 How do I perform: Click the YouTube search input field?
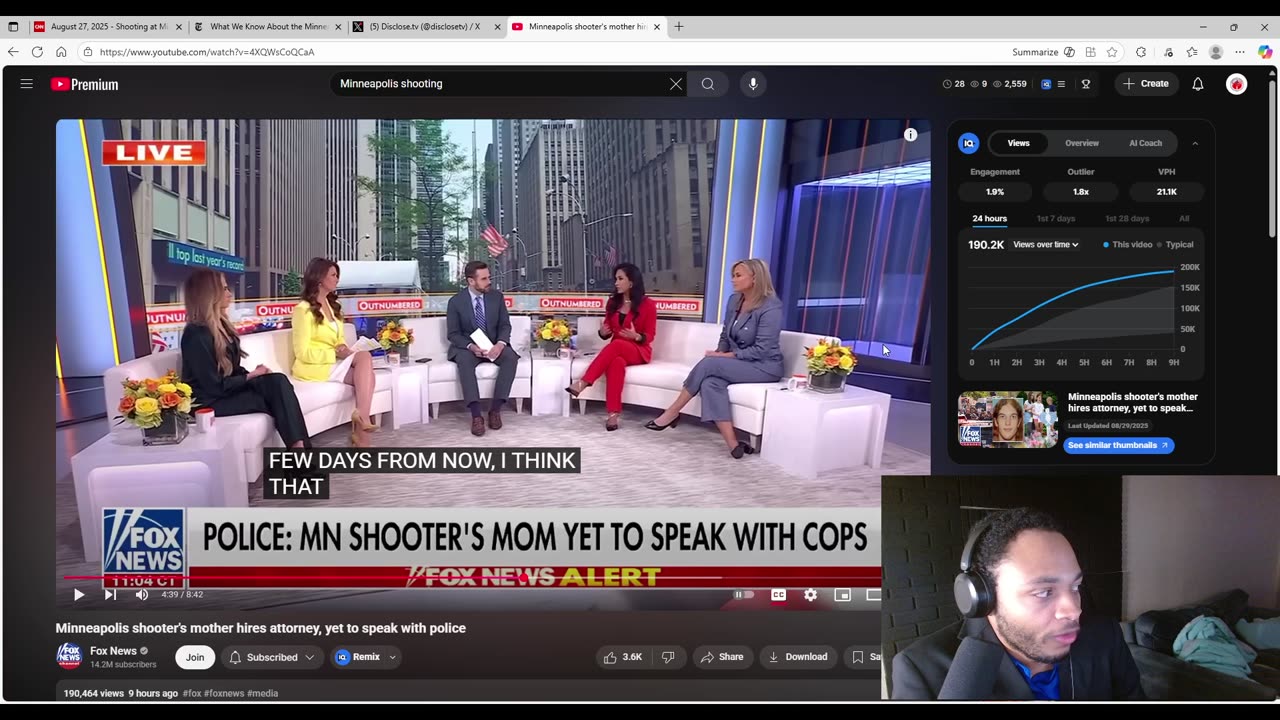tap(500, 84)
